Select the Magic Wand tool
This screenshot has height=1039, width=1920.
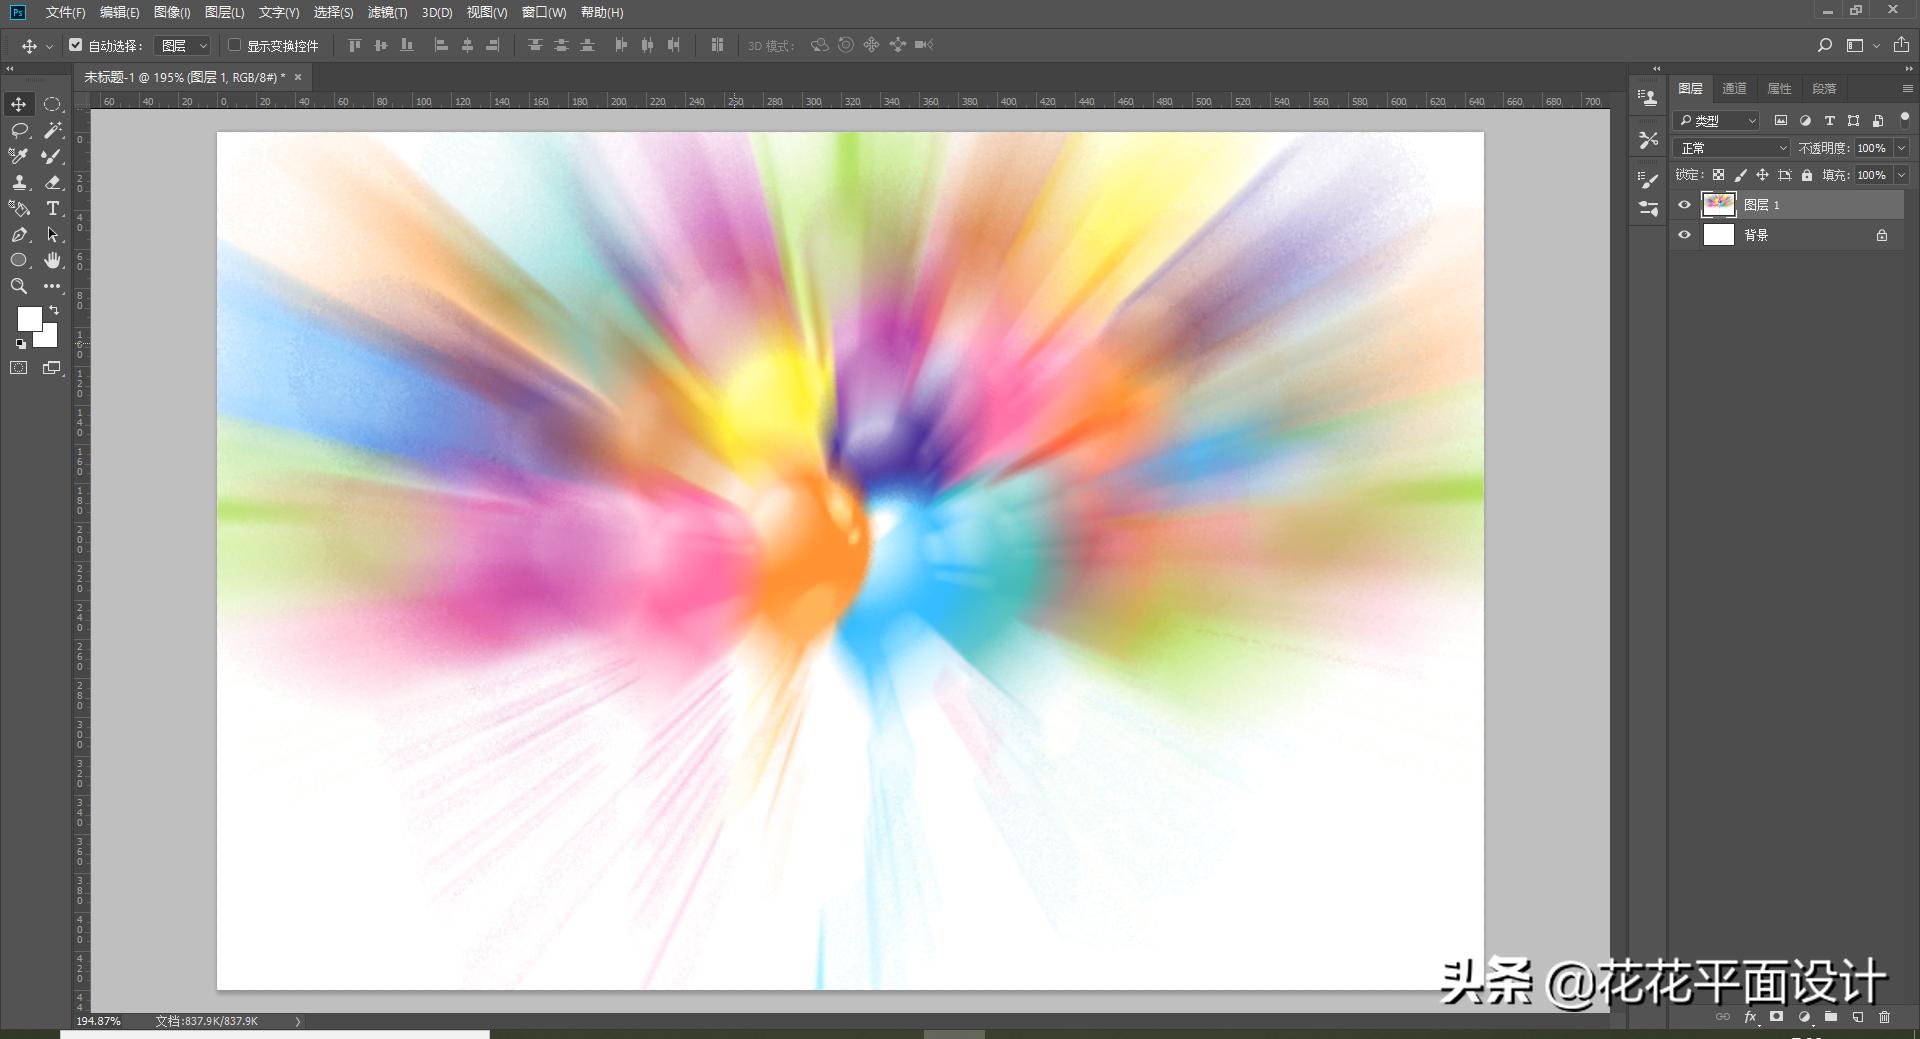tap(53, 130)
